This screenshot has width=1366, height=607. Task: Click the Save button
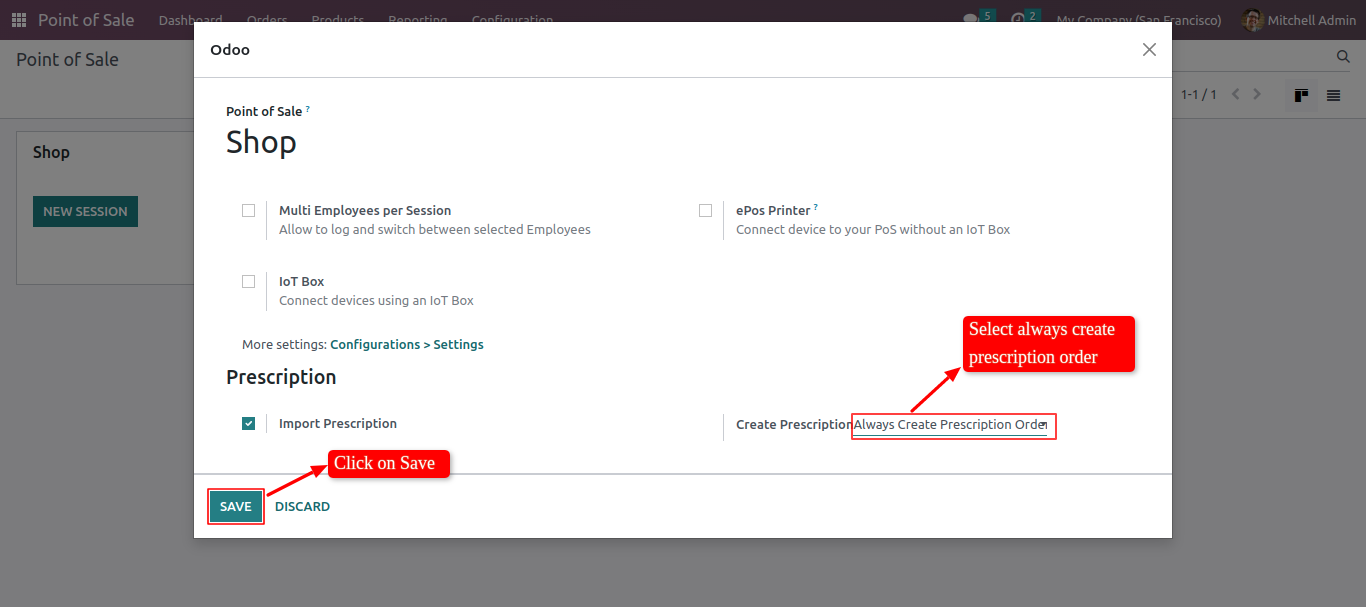pyautogui.click(x=236, y=507)
